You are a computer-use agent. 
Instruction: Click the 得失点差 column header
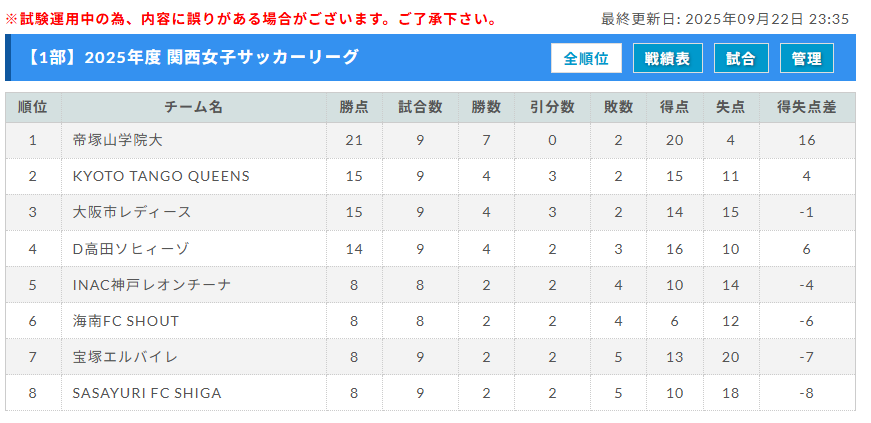click(806, 107)
